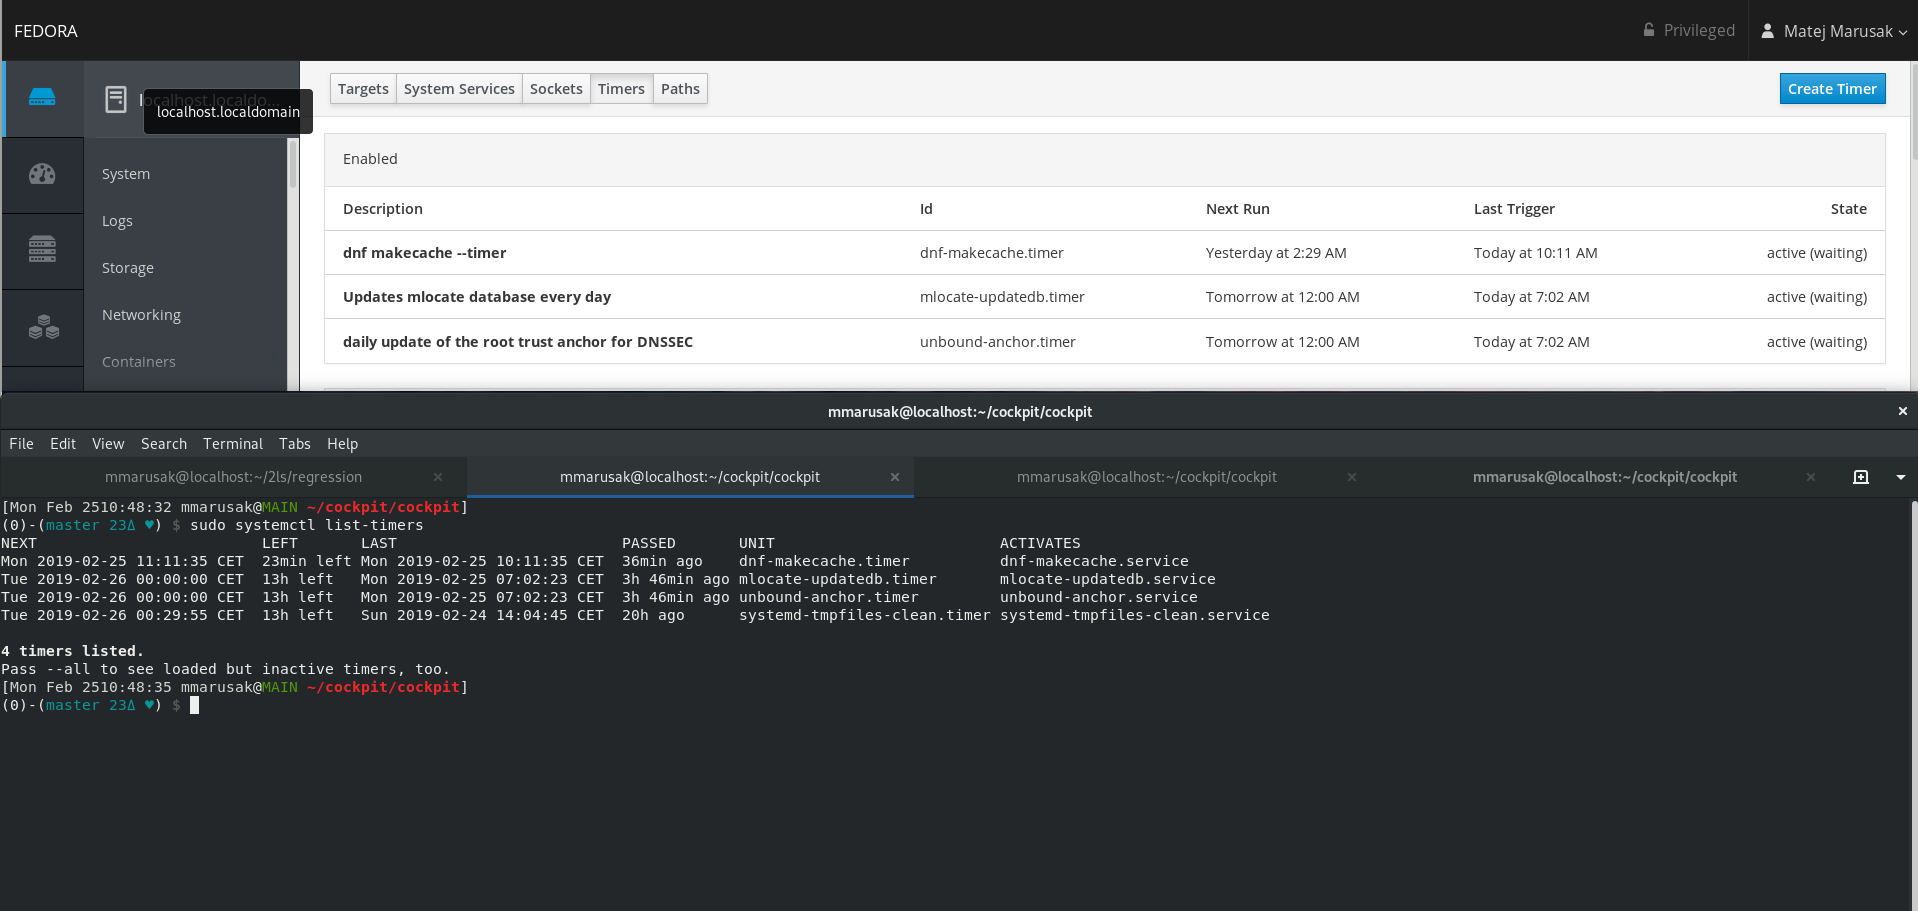This screenshot has width=1918, height=911.
Task: Select the Timers tab
Action: tap(621, 89)
